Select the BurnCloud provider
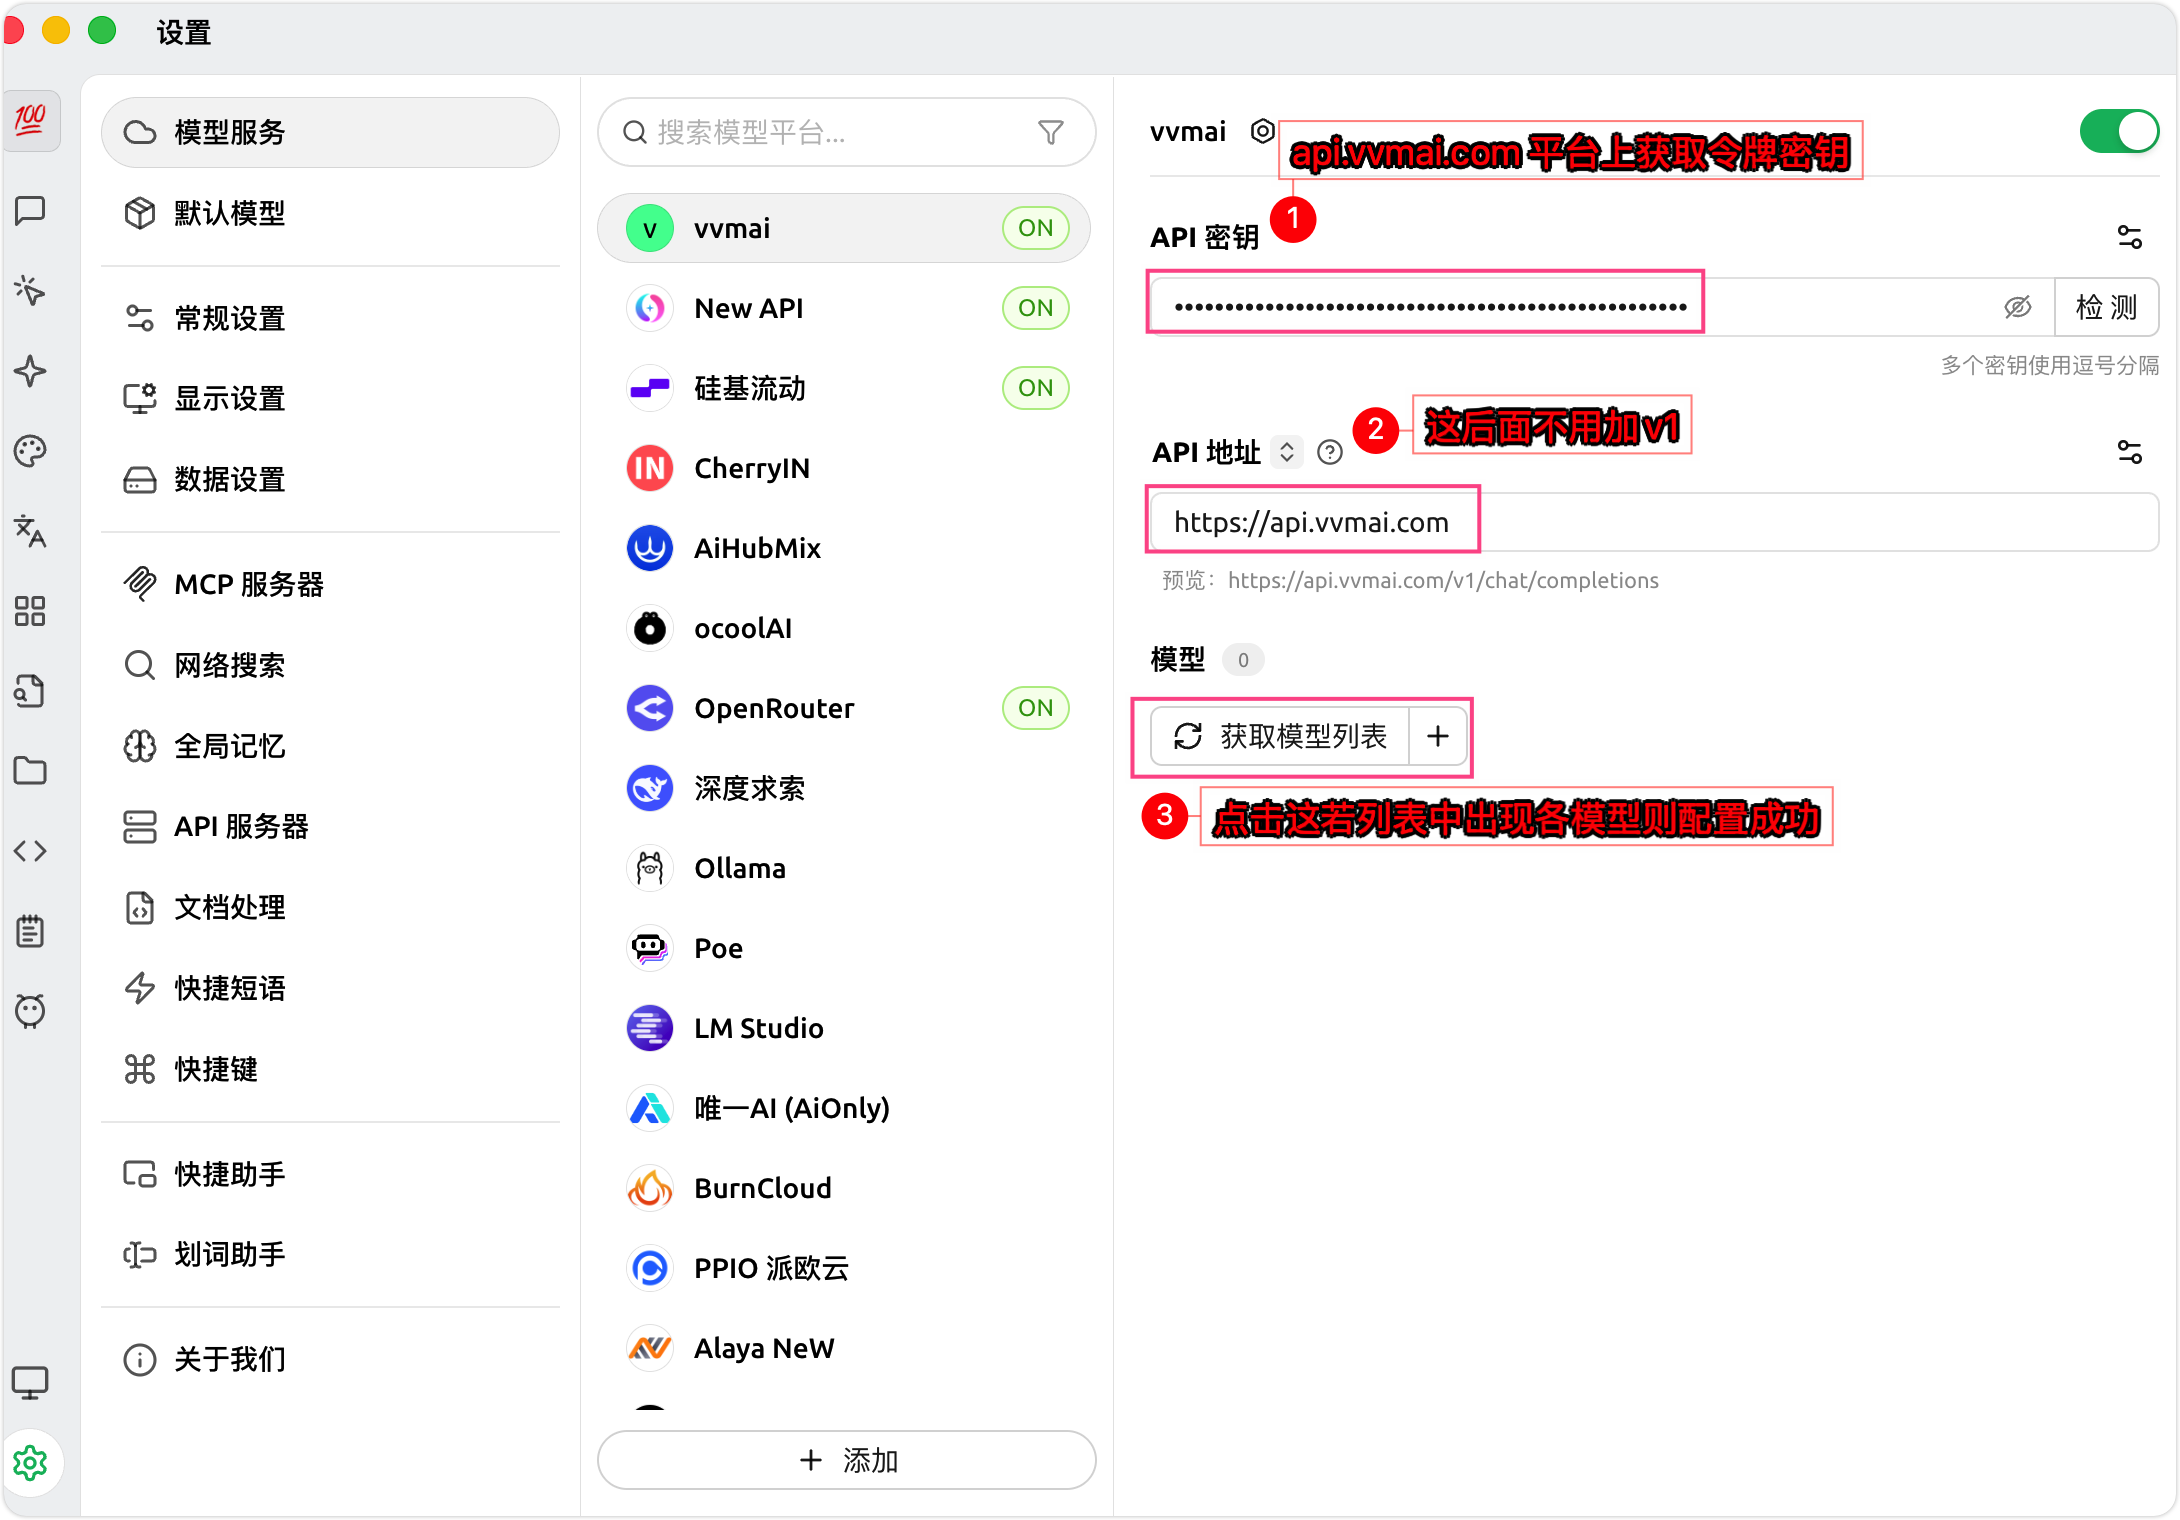This screenshot has height=1520, width=2180. 844,1188
